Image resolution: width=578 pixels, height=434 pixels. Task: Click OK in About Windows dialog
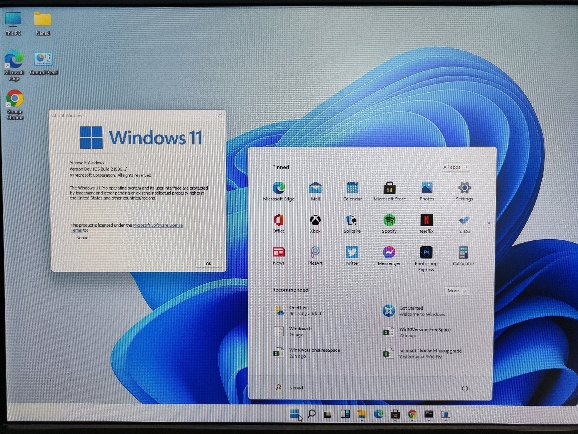pyautogui.click(x=208, y=263)
